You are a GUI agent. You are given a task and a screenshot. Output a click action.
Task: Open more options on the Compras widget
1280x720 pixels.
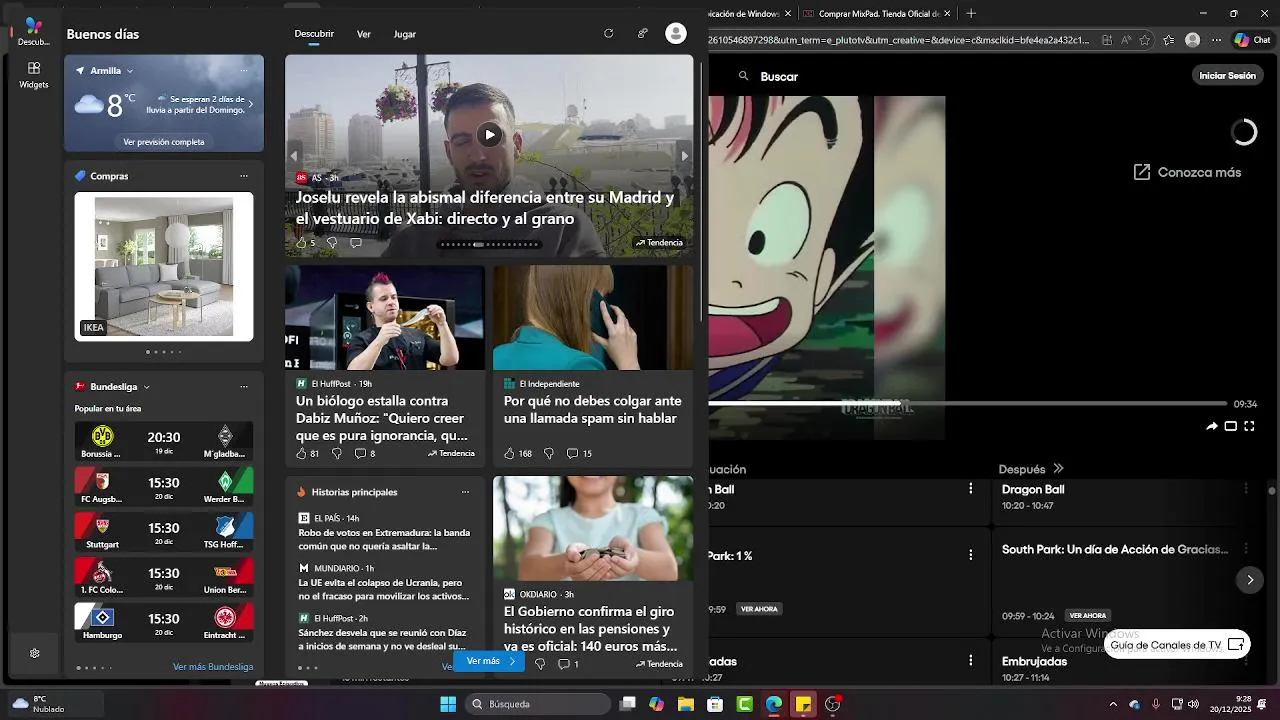pos(244,176)
